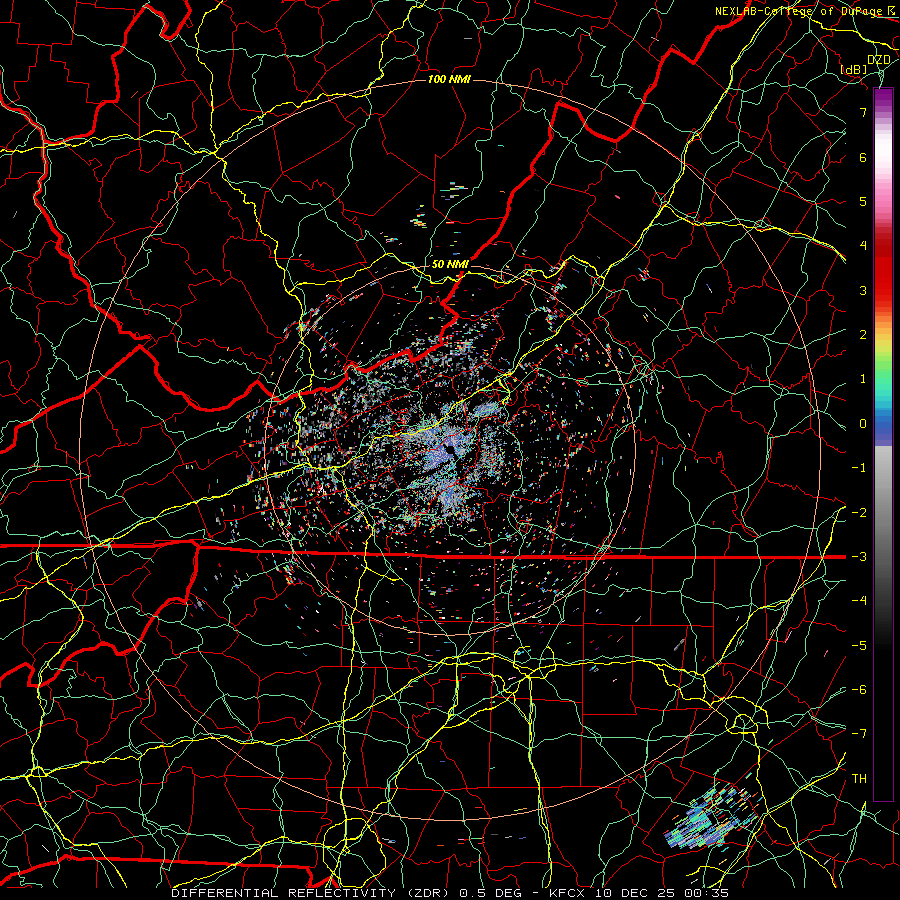
Task: Click the -6 dB tick label on the scale
Action: click(859, 689)
